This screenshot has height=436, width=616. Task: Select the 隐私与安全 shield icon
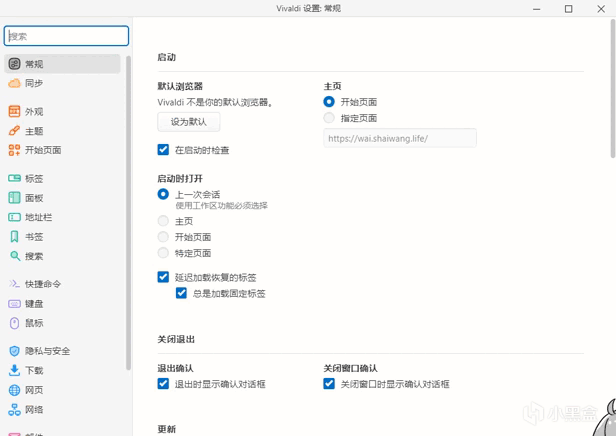(x=14, y=351)
